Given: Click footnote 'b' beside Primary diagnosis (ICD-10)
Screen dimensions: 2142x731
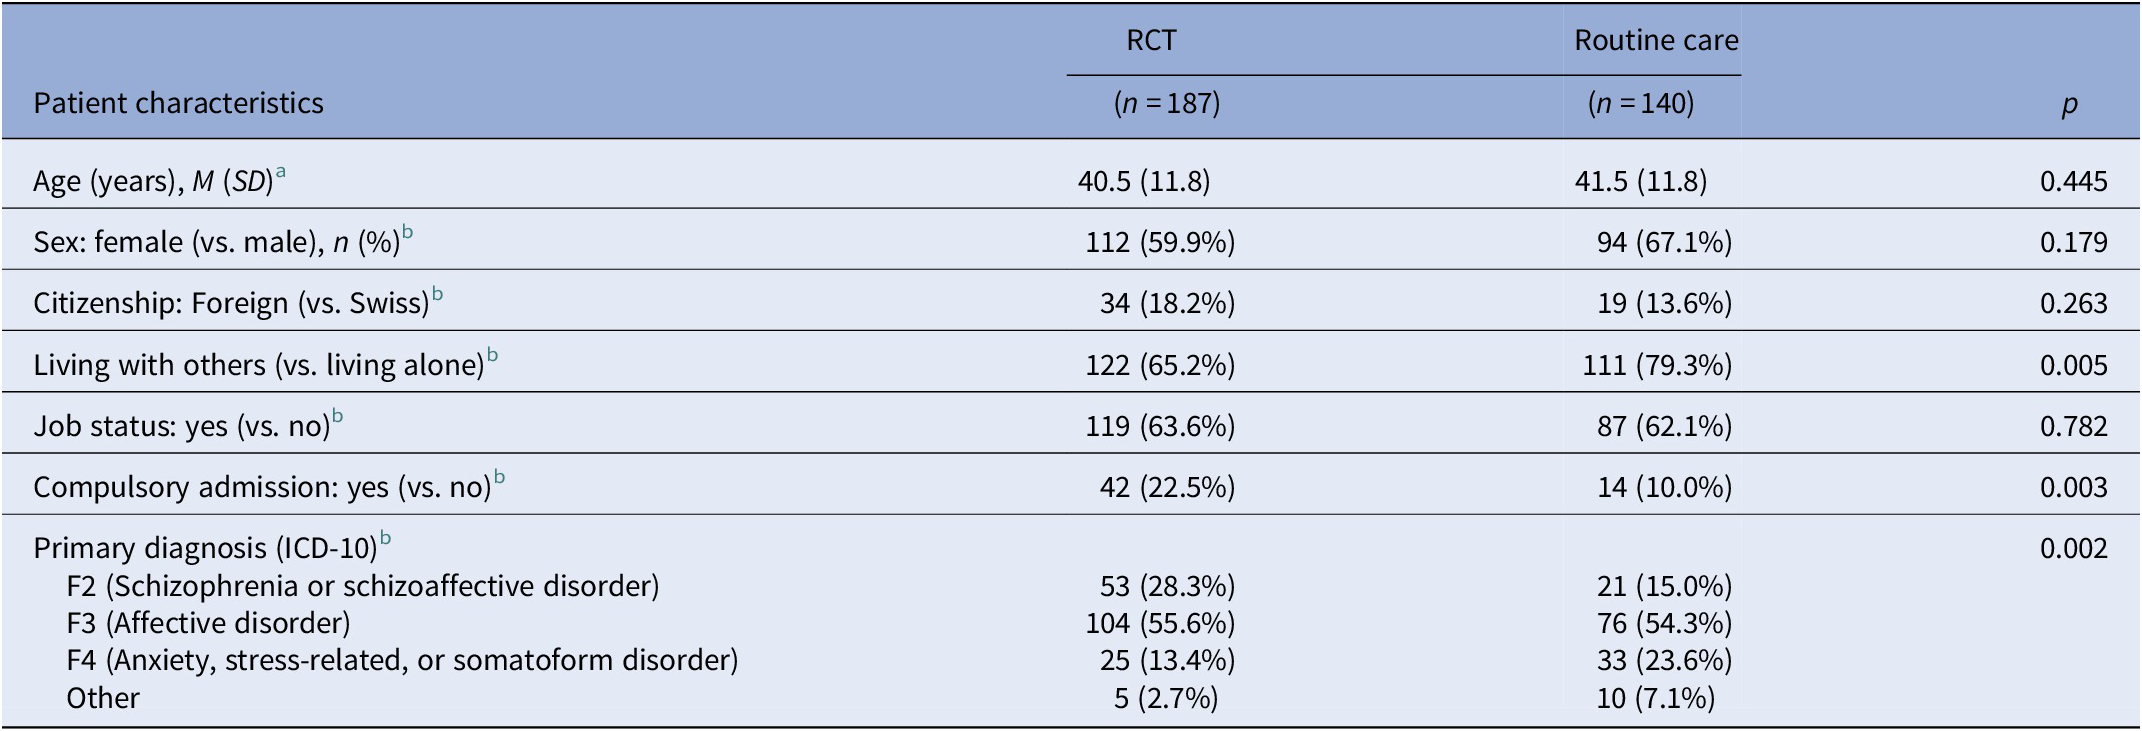Looking at the screenshot, I should [x=385, y=539].
